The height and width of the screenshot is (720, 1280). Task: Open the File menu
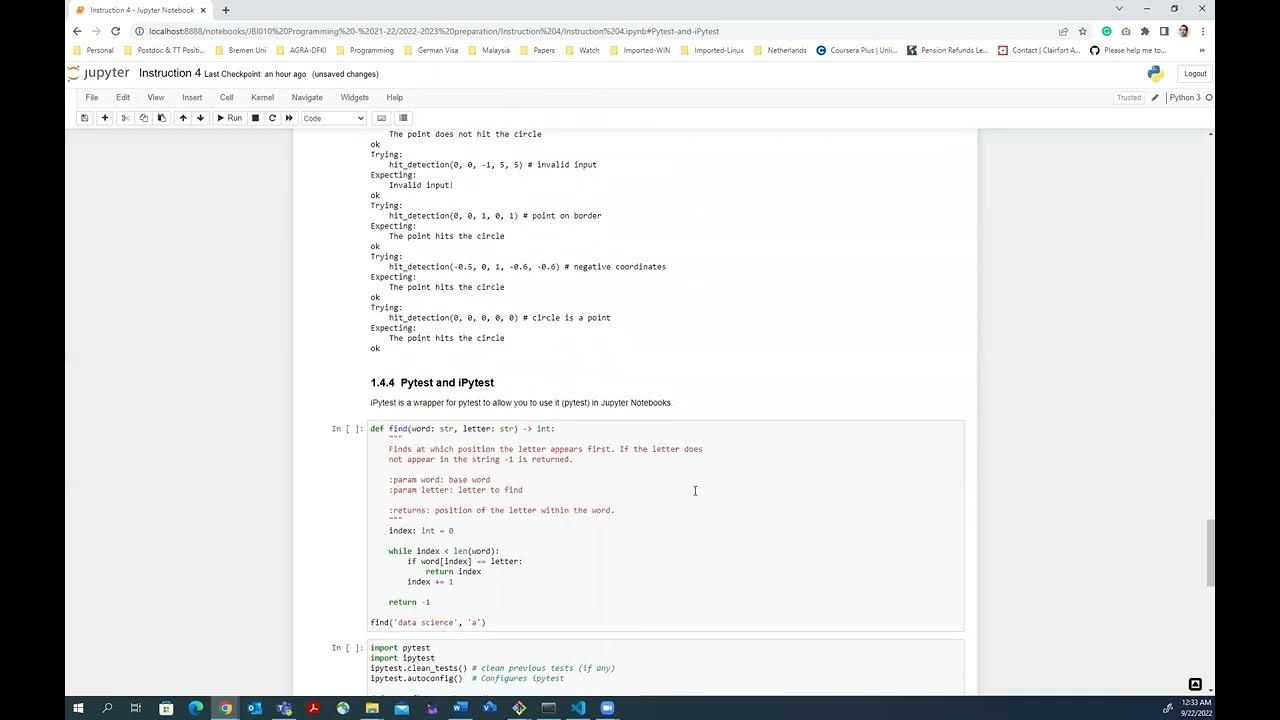click(92, 98)
